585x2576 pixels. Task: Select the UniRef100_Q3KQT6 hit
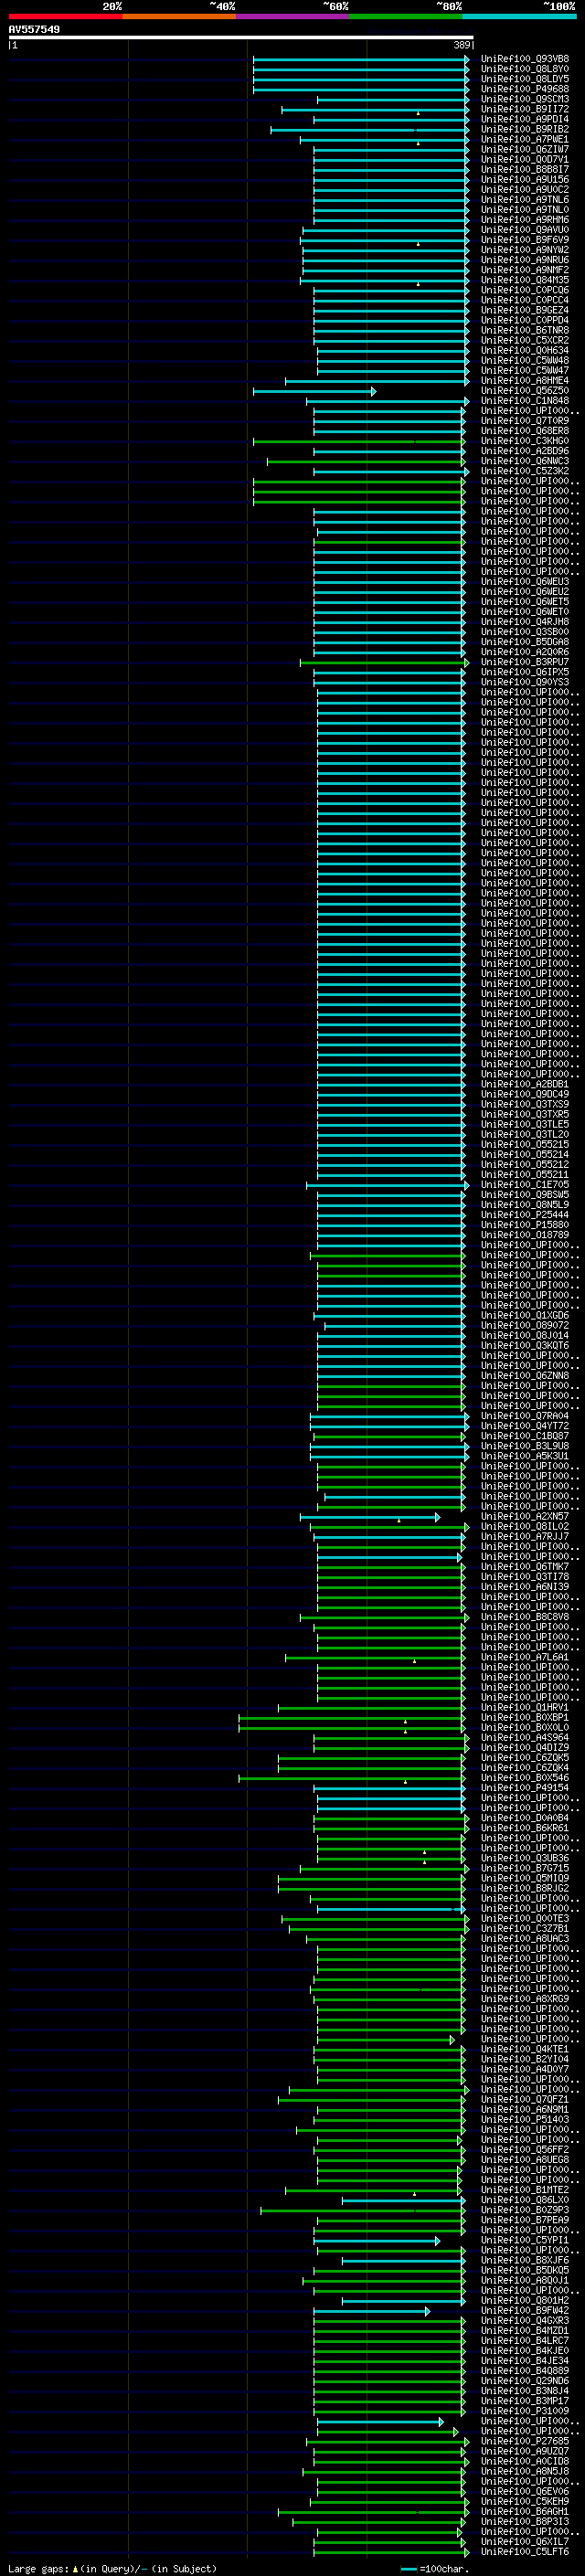[x=525, y=1345]
